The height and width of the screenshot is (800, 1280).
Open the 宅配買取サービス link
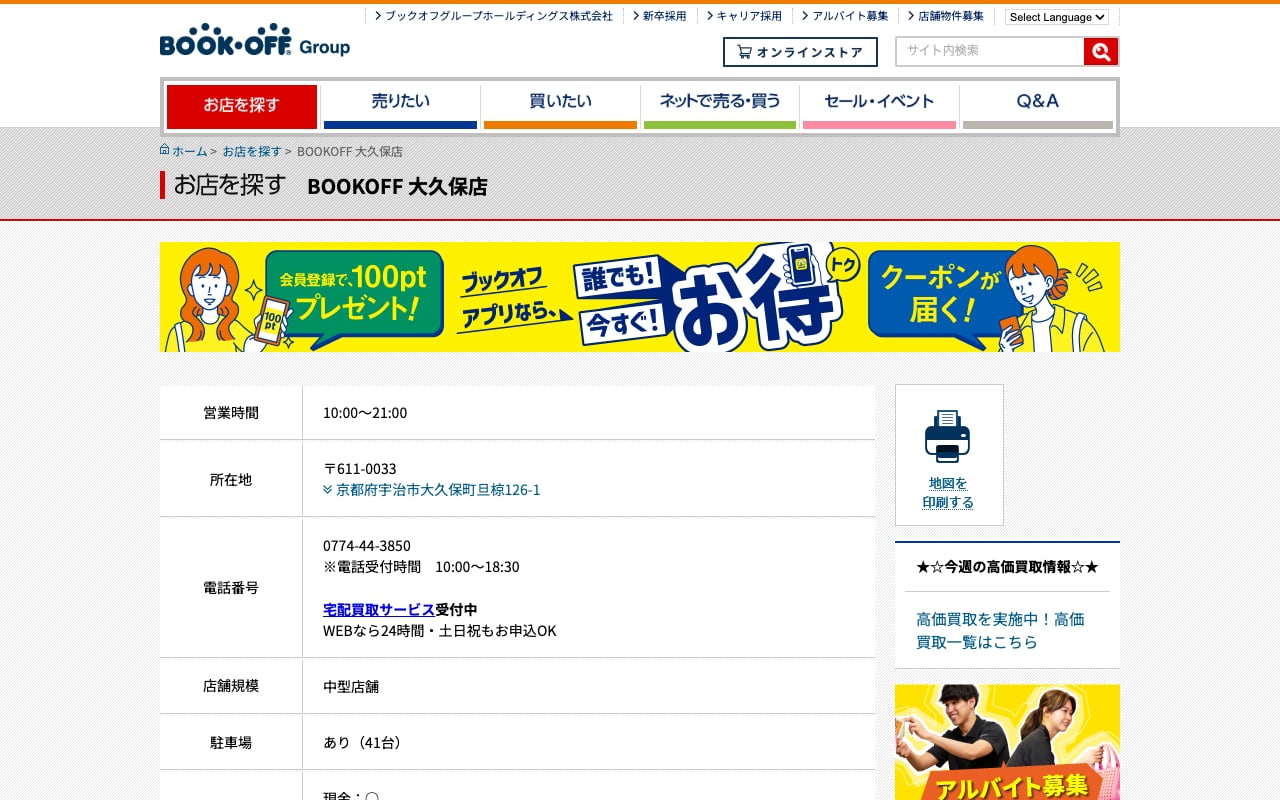(379, 610)
